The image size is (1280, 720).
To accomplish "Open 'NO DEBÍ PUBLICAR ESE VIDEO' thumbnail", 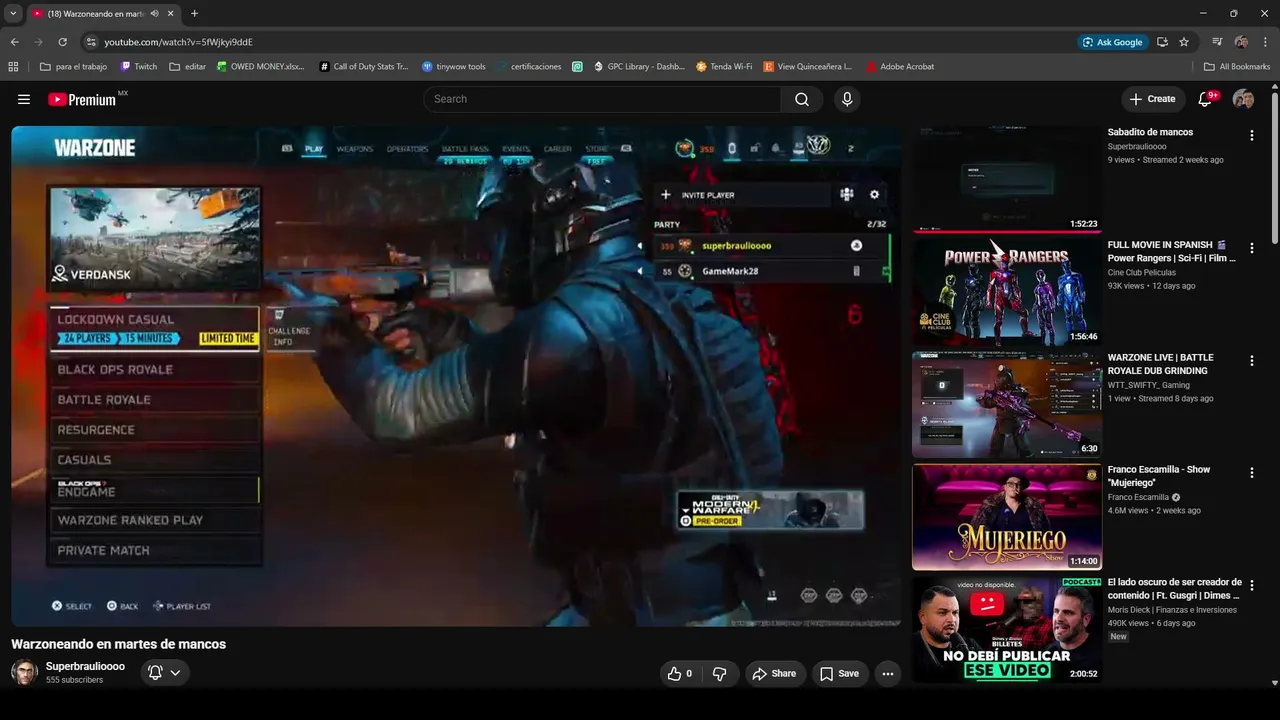I will (x=1006, y=630).
